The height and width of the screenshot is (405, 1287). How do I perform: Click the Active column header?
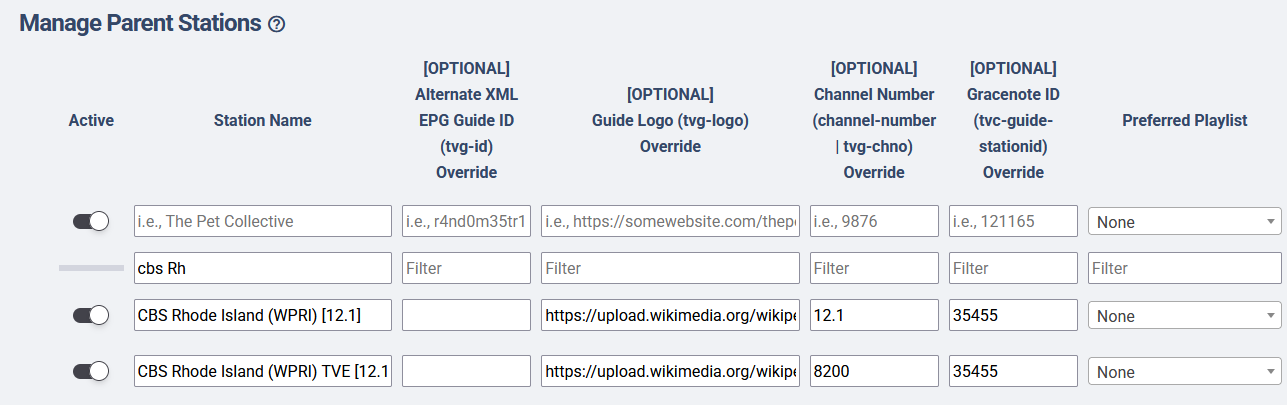[91, 120]
